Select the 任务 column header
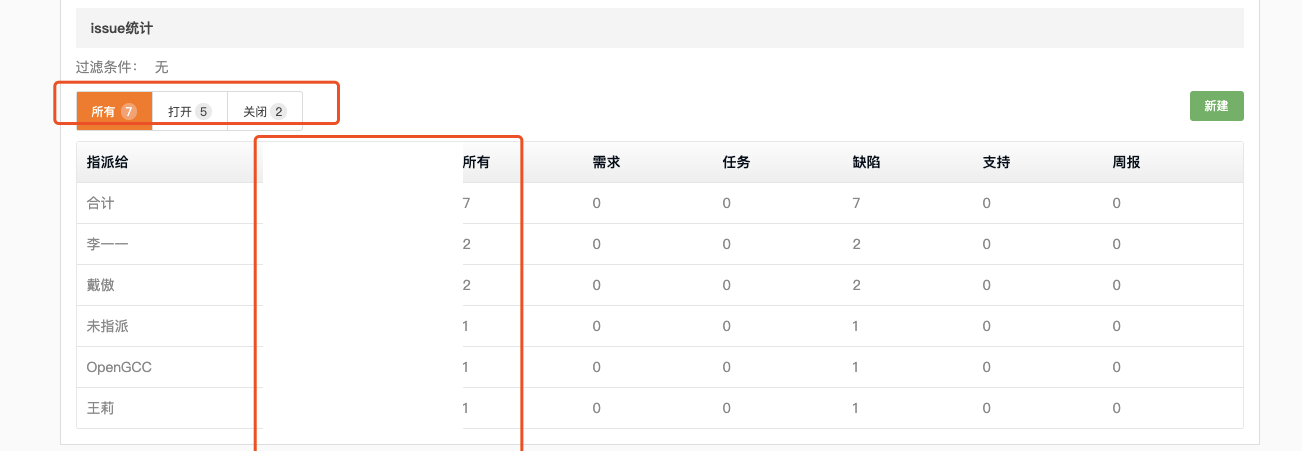The height and width of the screenshot is (451, 1302). pos(737,162)
